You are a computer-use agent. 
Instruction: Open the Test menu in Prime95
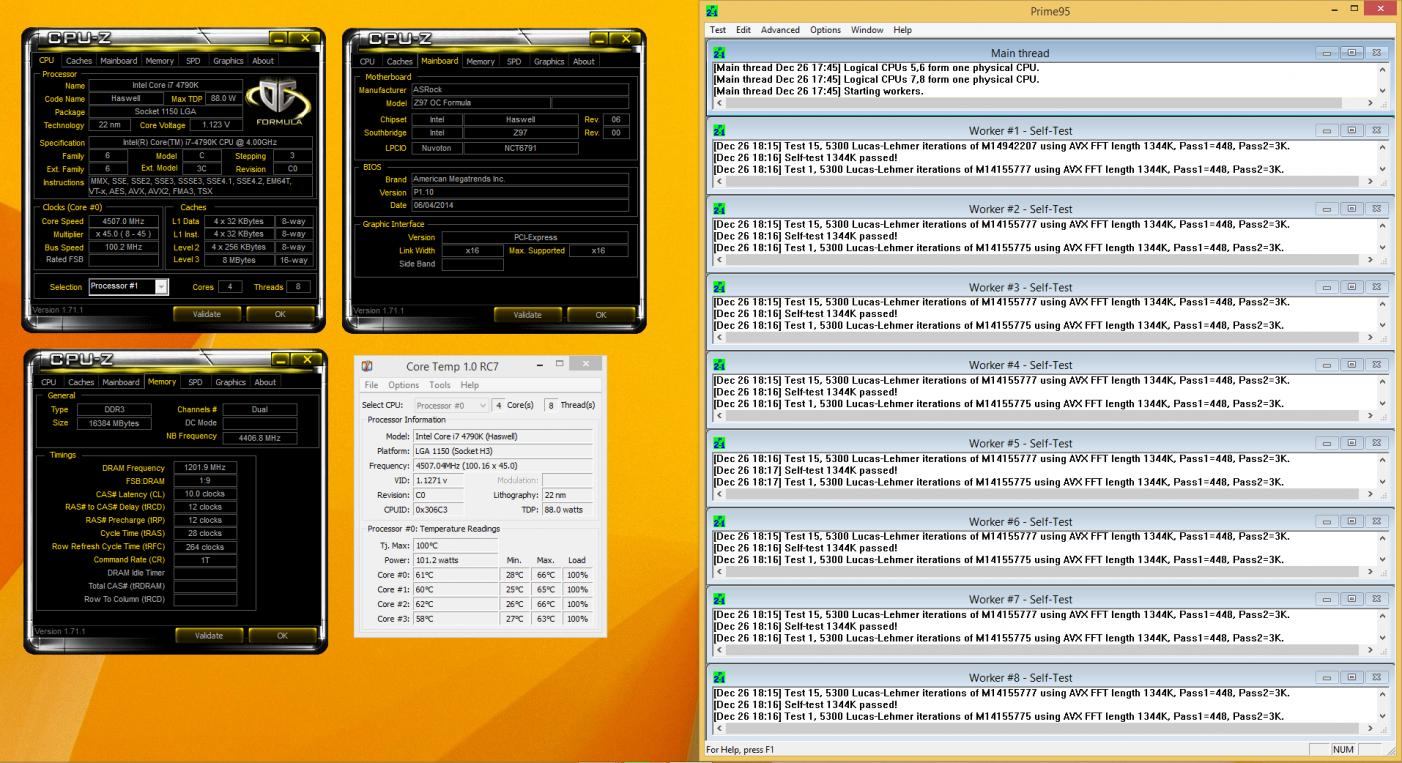point(718,30)
